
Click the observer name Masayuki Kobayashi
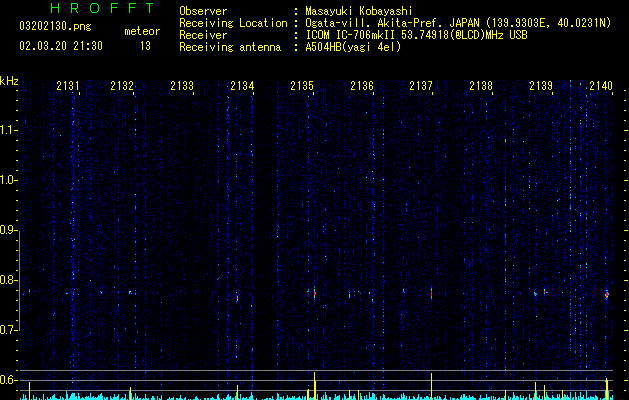(359, 11)
